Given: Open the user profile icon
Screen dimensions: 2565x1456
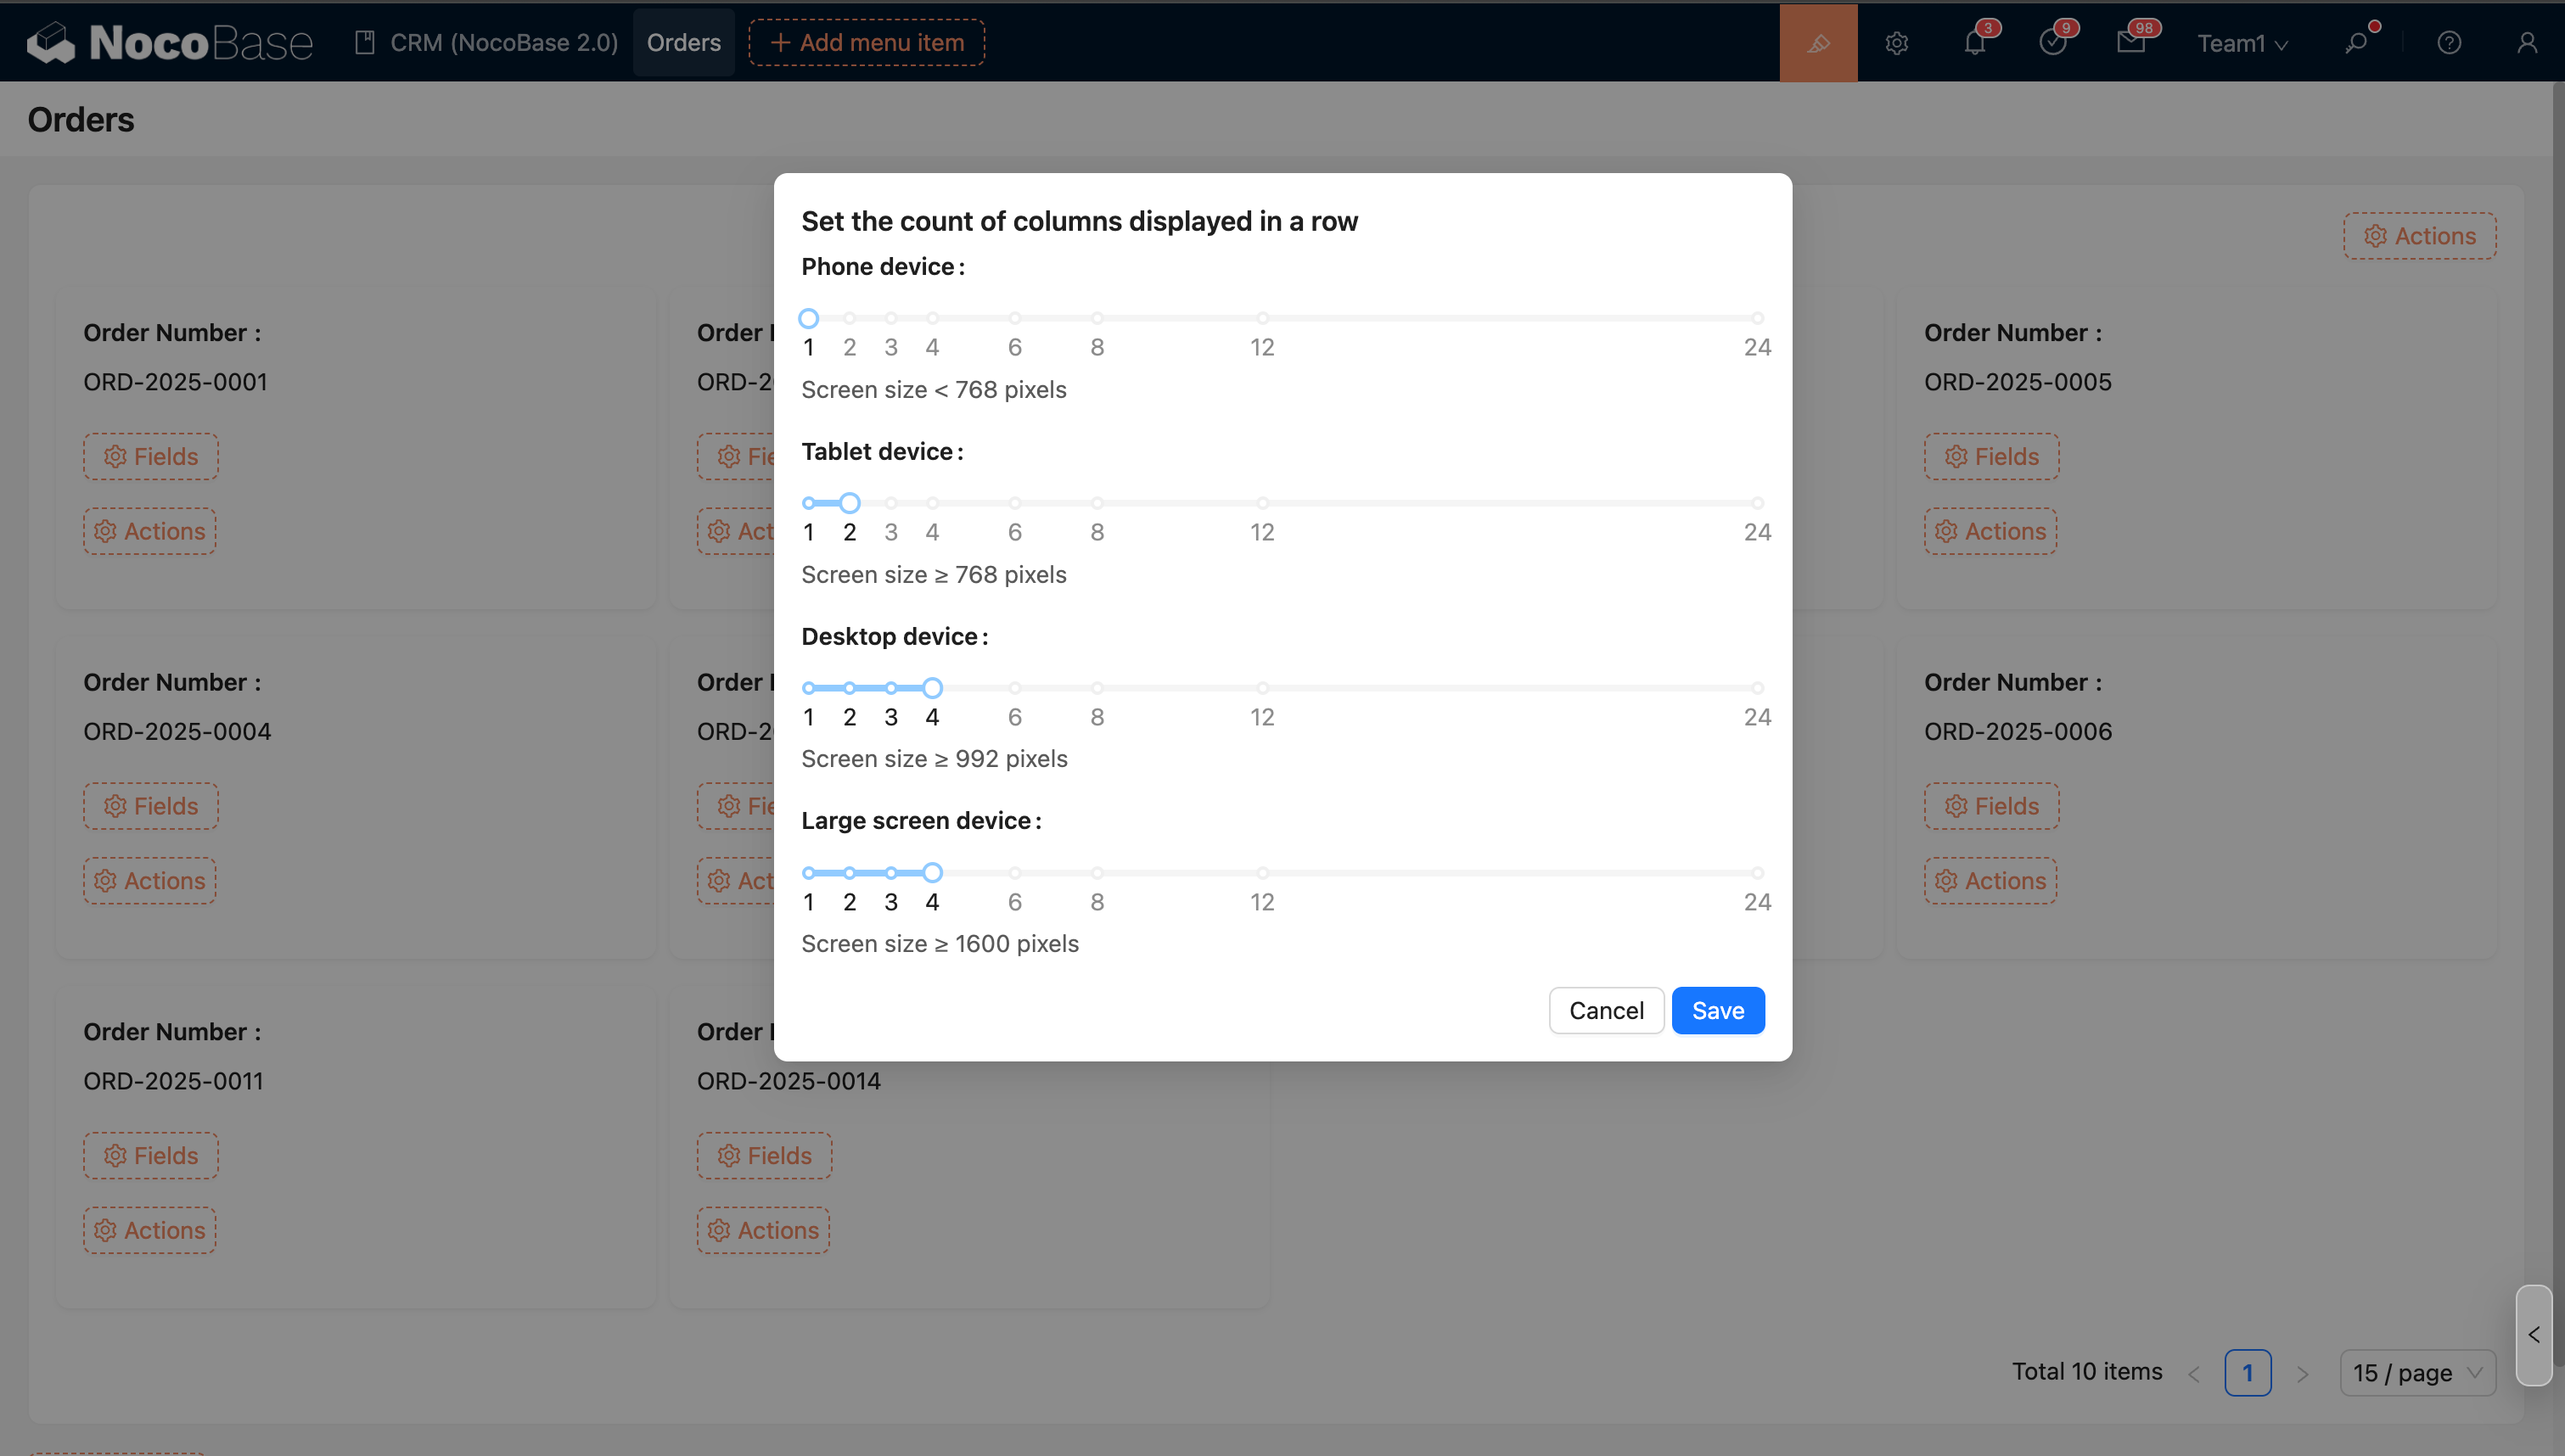Looking at the screenshot, I should [x=2526, y=43].
